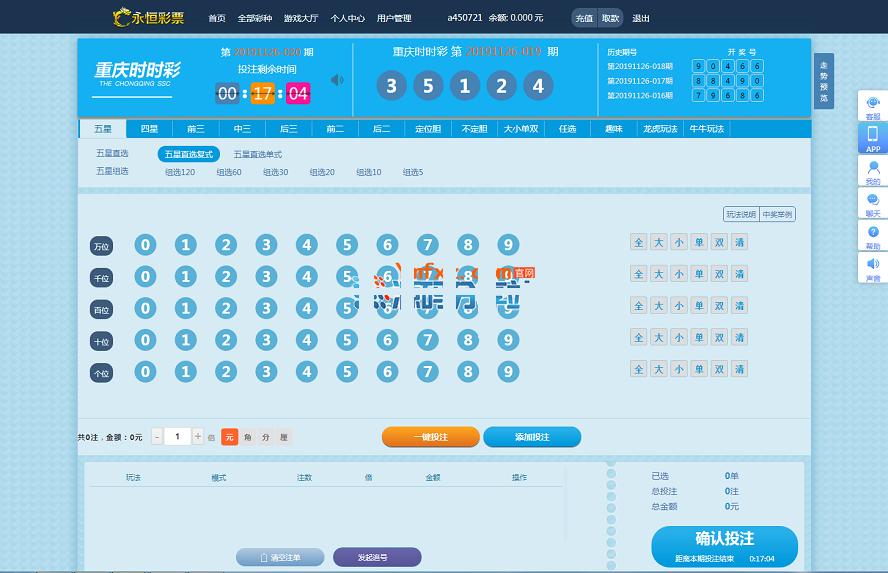Increase bet multiplier with plus stepper
Viewport: 888px width, 573px height.
197,437
